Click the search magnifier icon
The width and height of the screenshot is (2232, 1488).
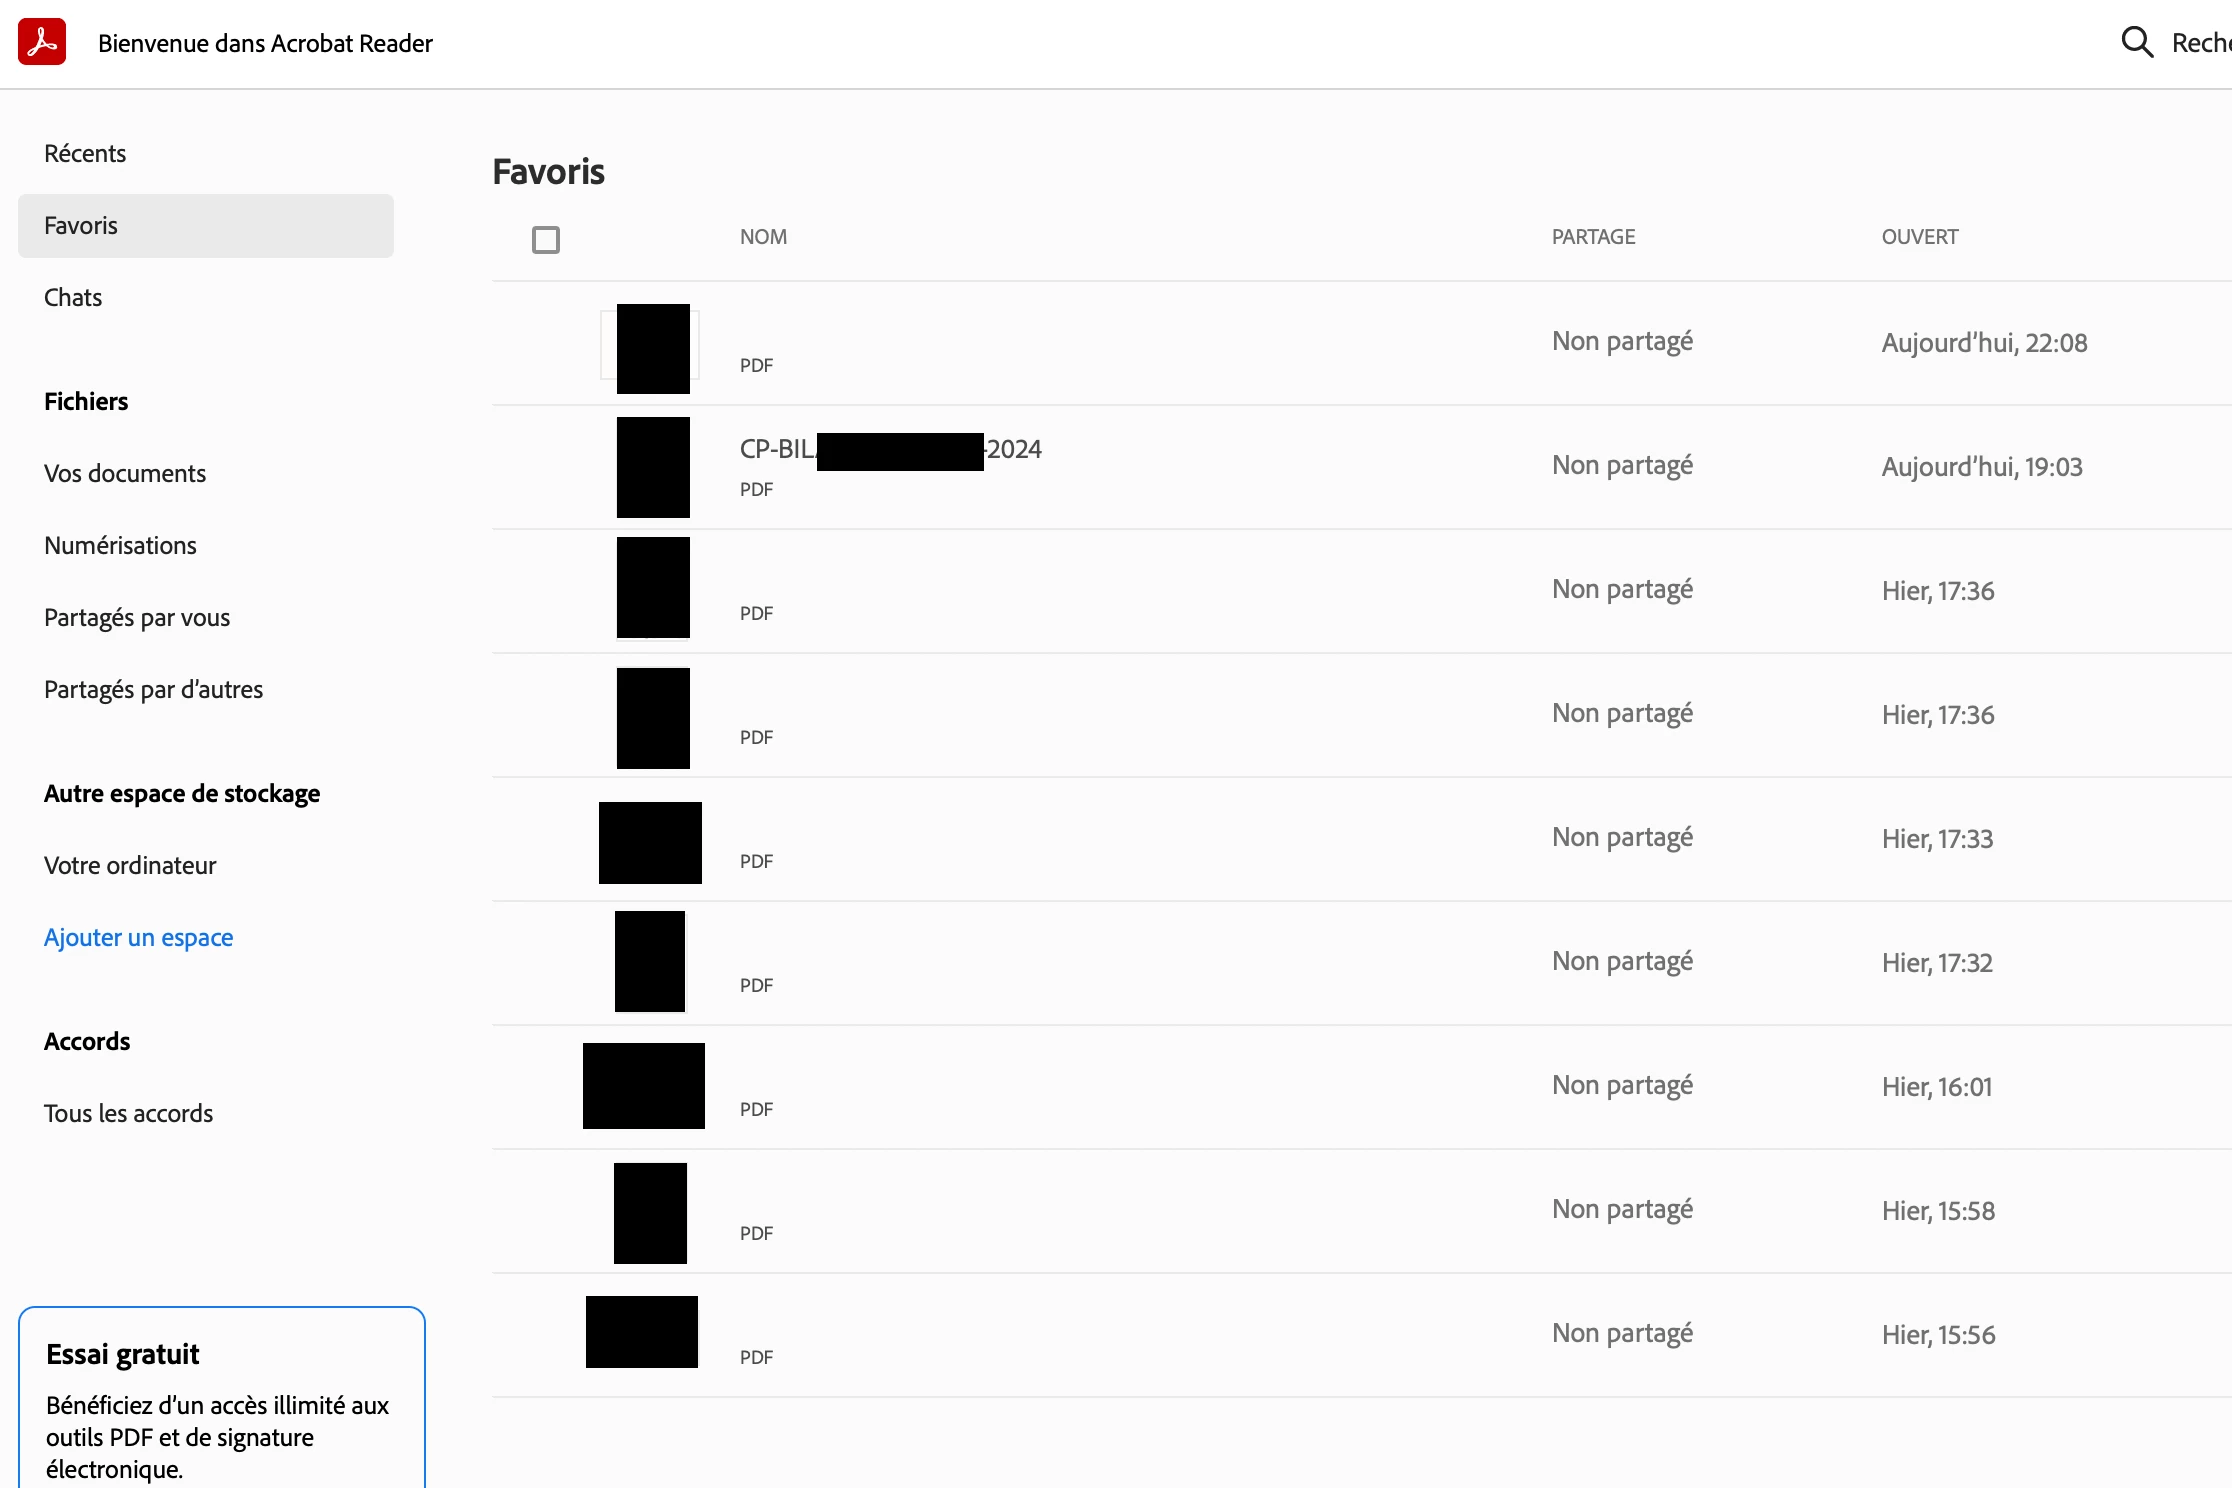coord(2136,42)
